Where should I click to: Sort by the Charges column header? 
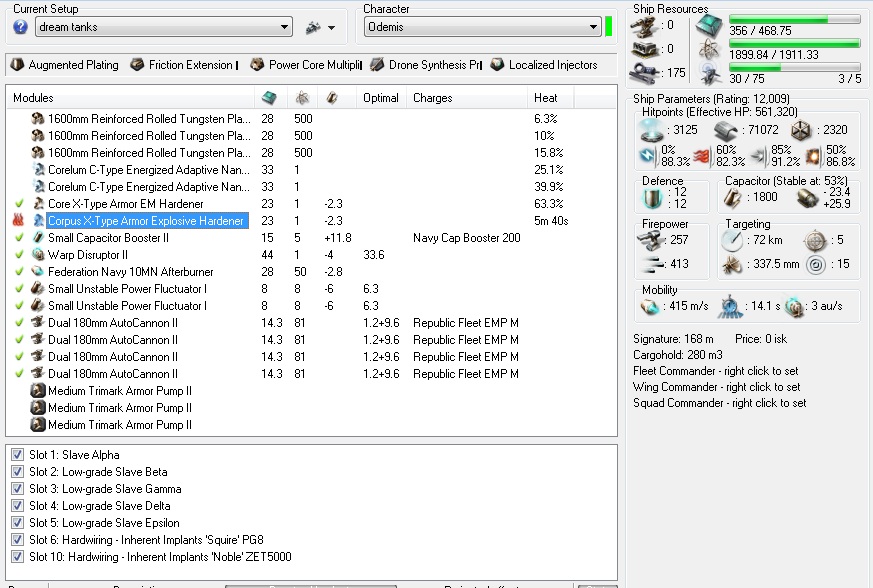tap(467, 98)
